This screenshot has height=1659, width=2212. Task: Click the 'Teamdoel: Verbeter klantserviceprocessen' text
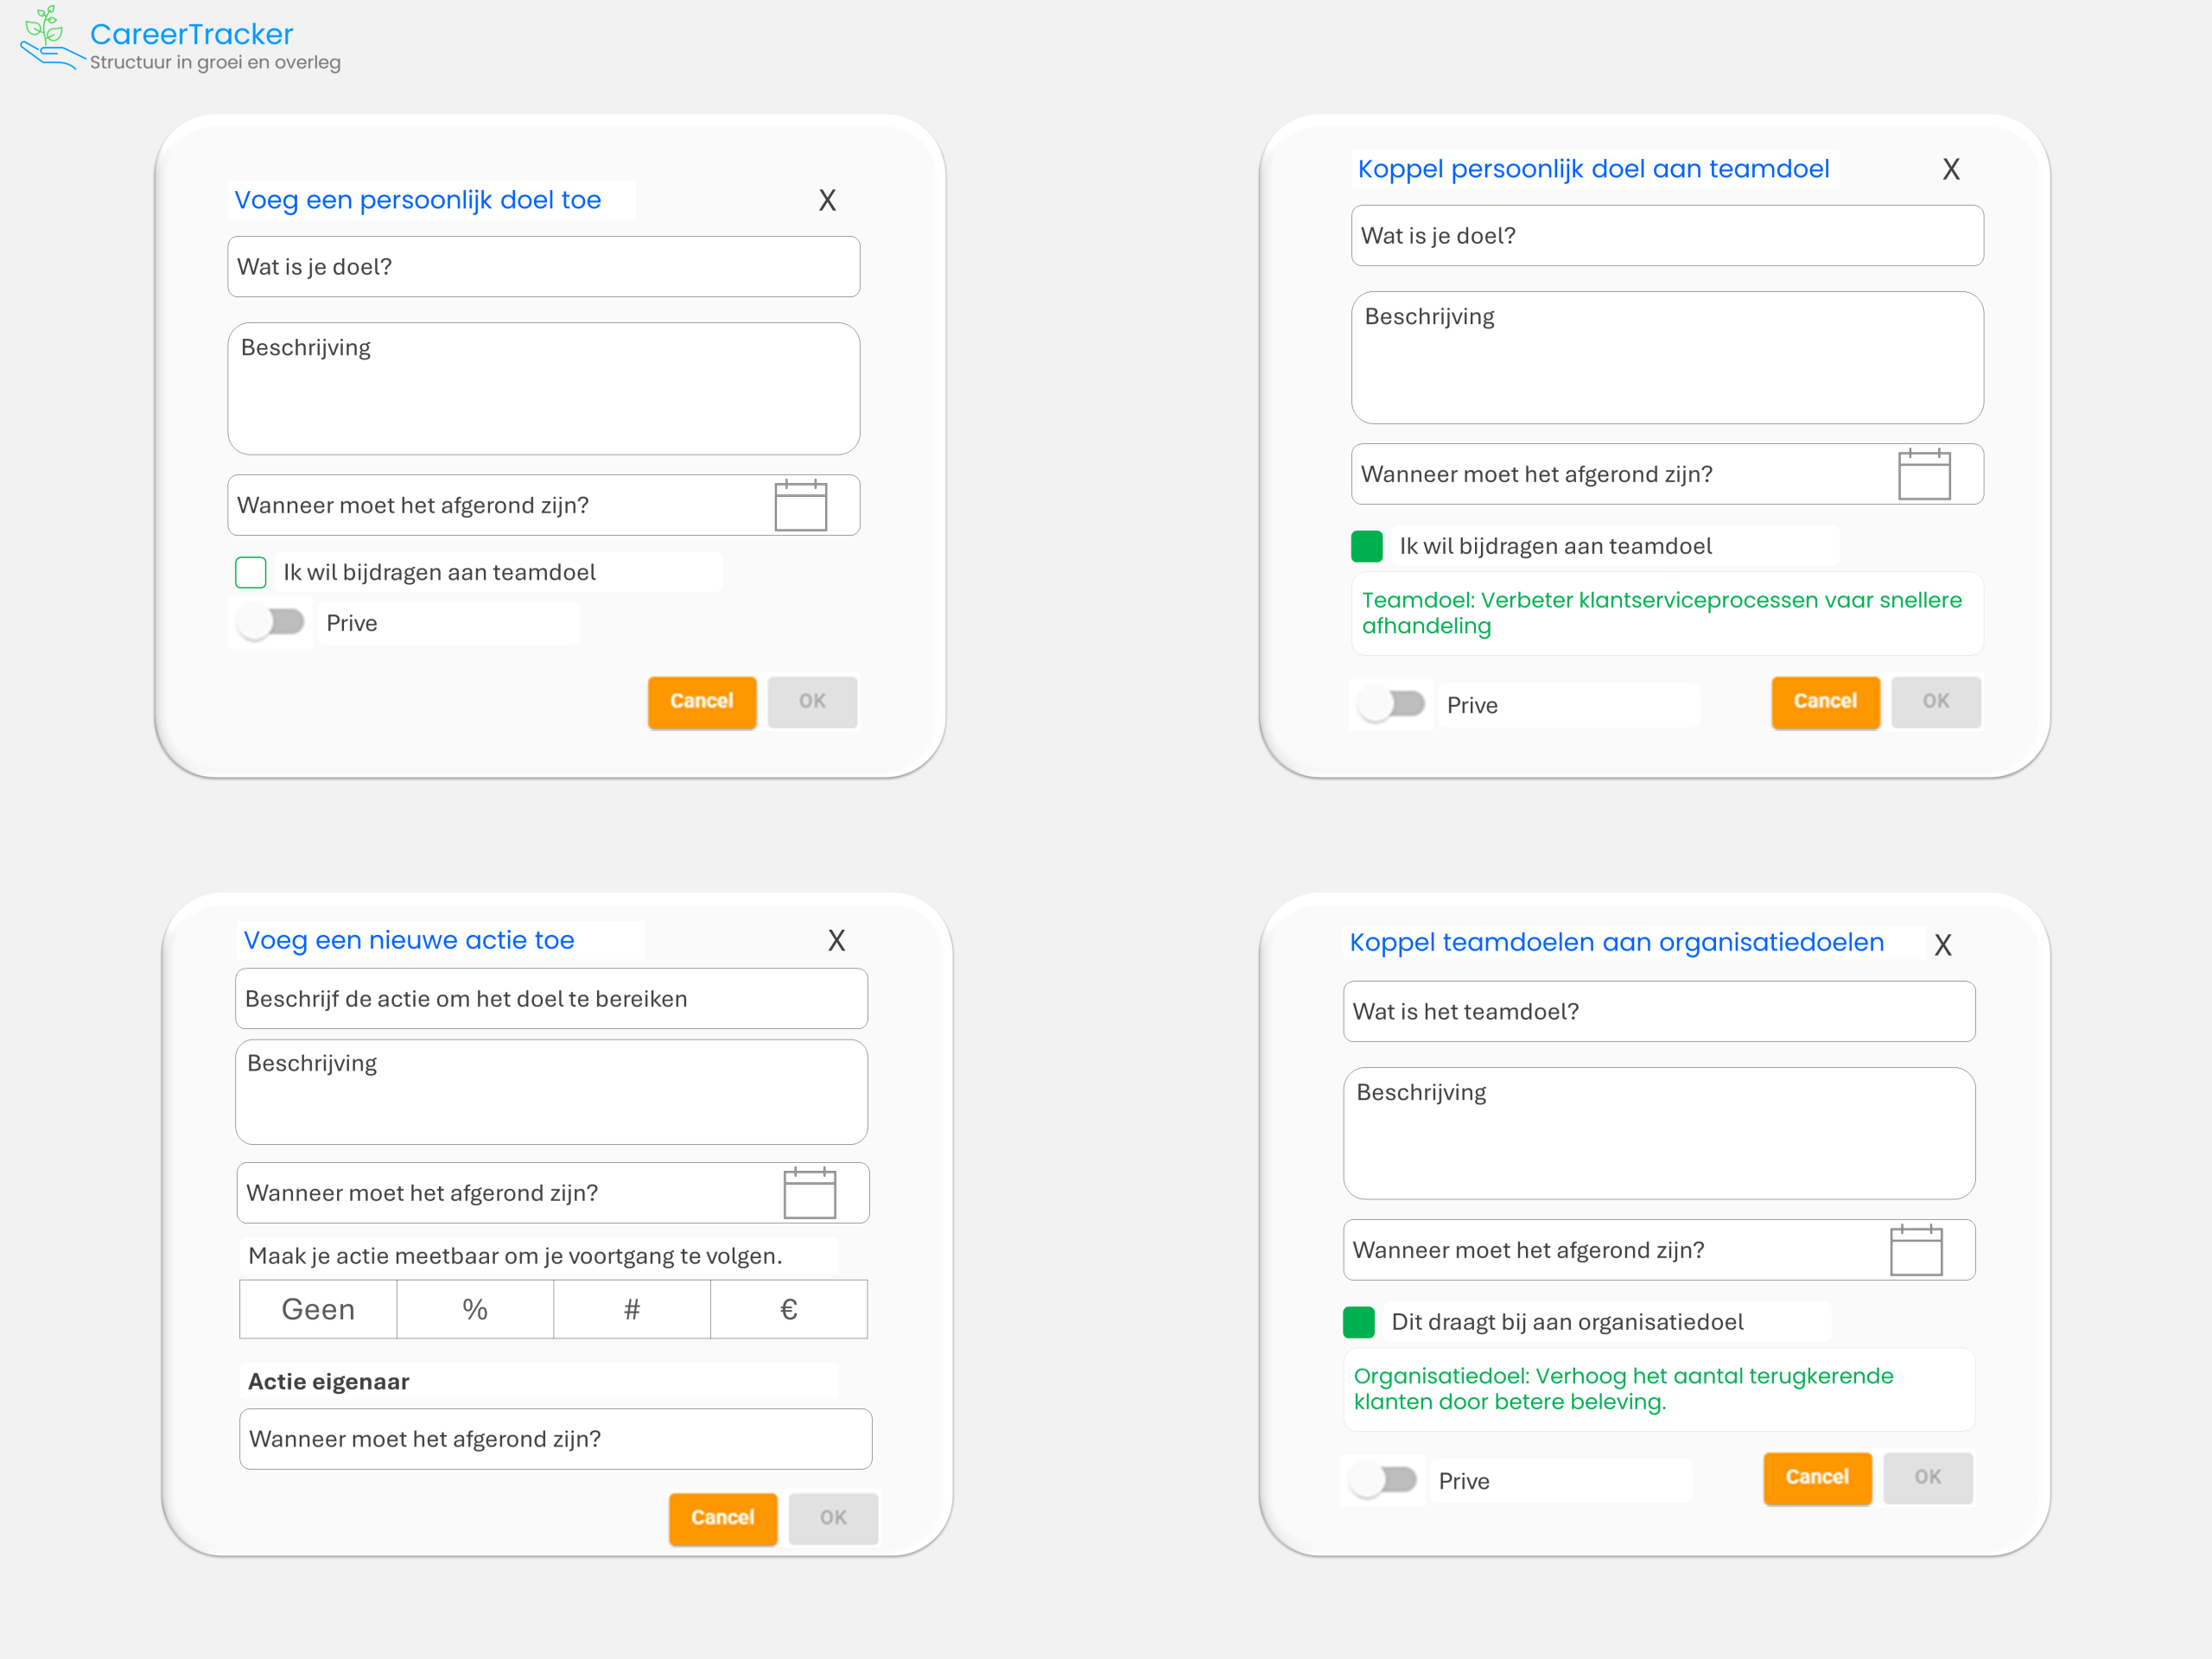(x=1662, y=613)
